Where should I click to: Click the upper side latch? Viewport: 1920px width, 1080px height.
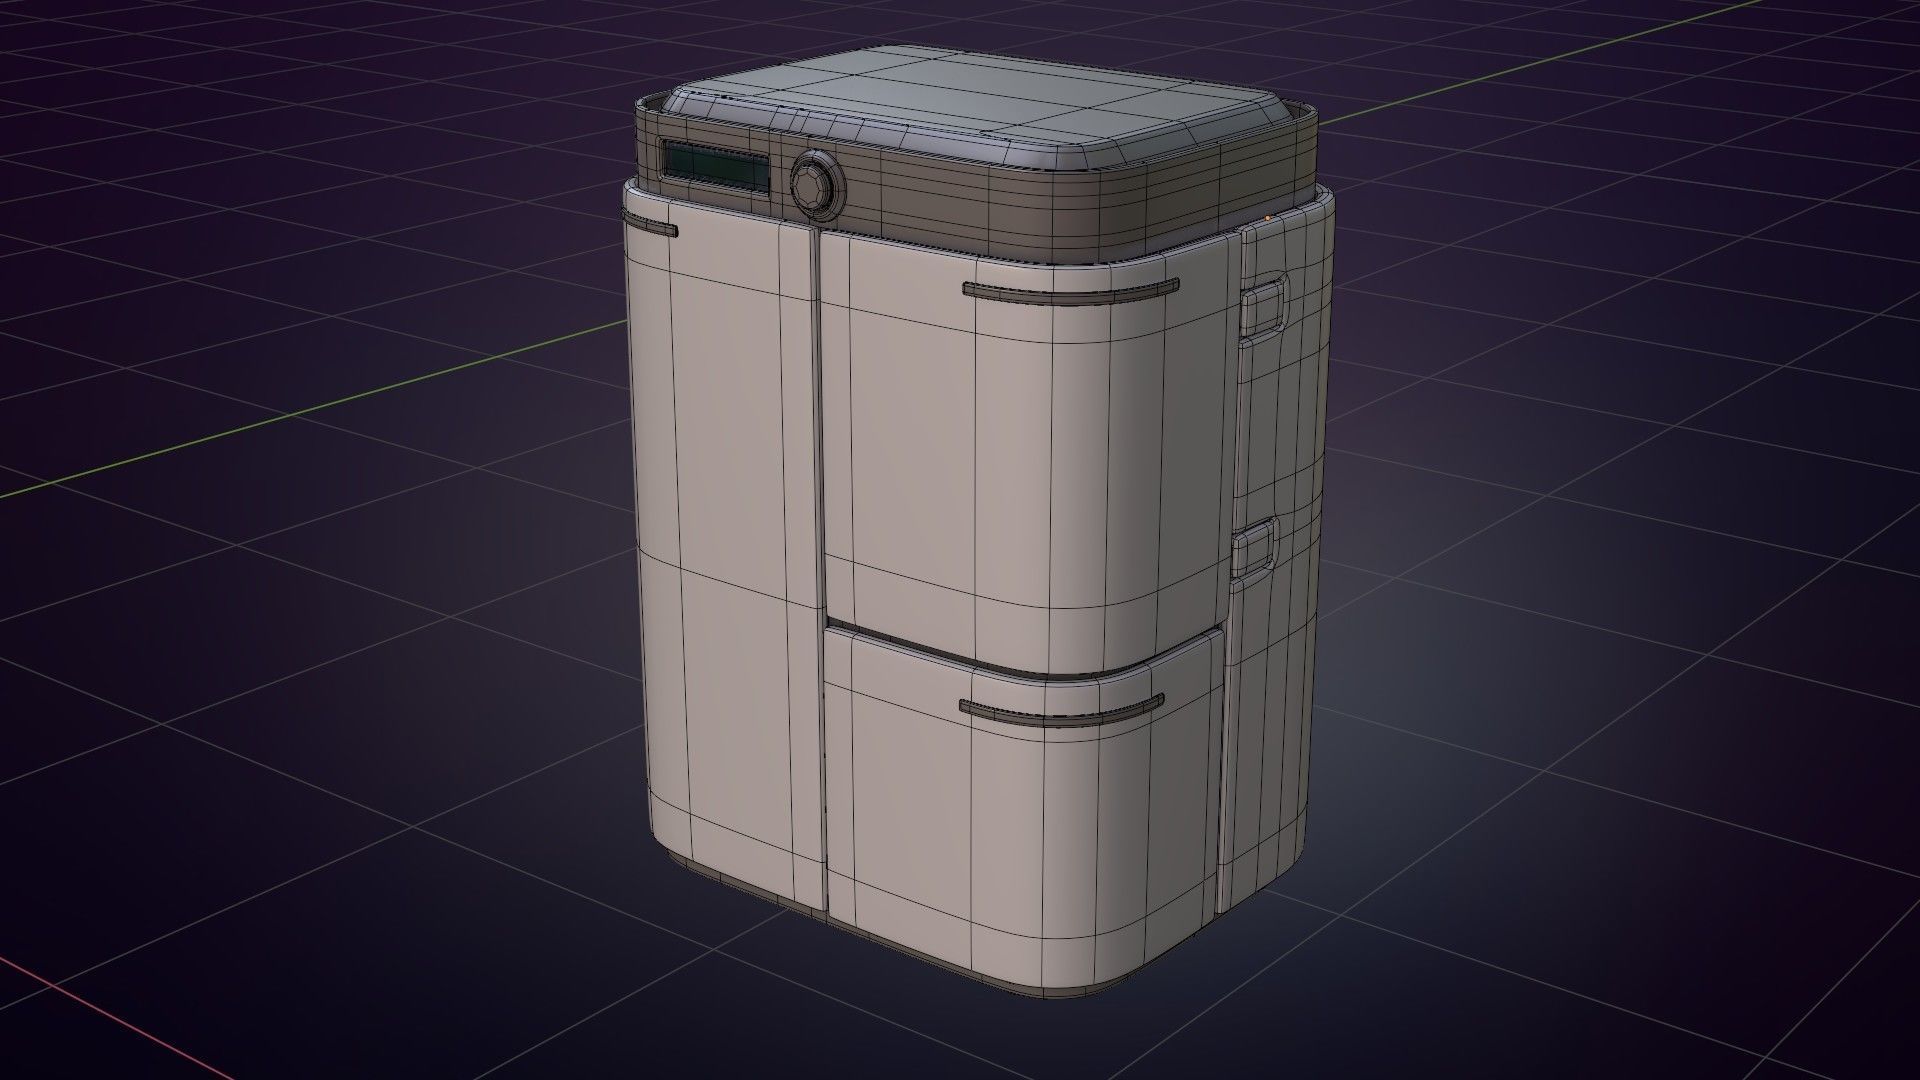(1264, 308)
